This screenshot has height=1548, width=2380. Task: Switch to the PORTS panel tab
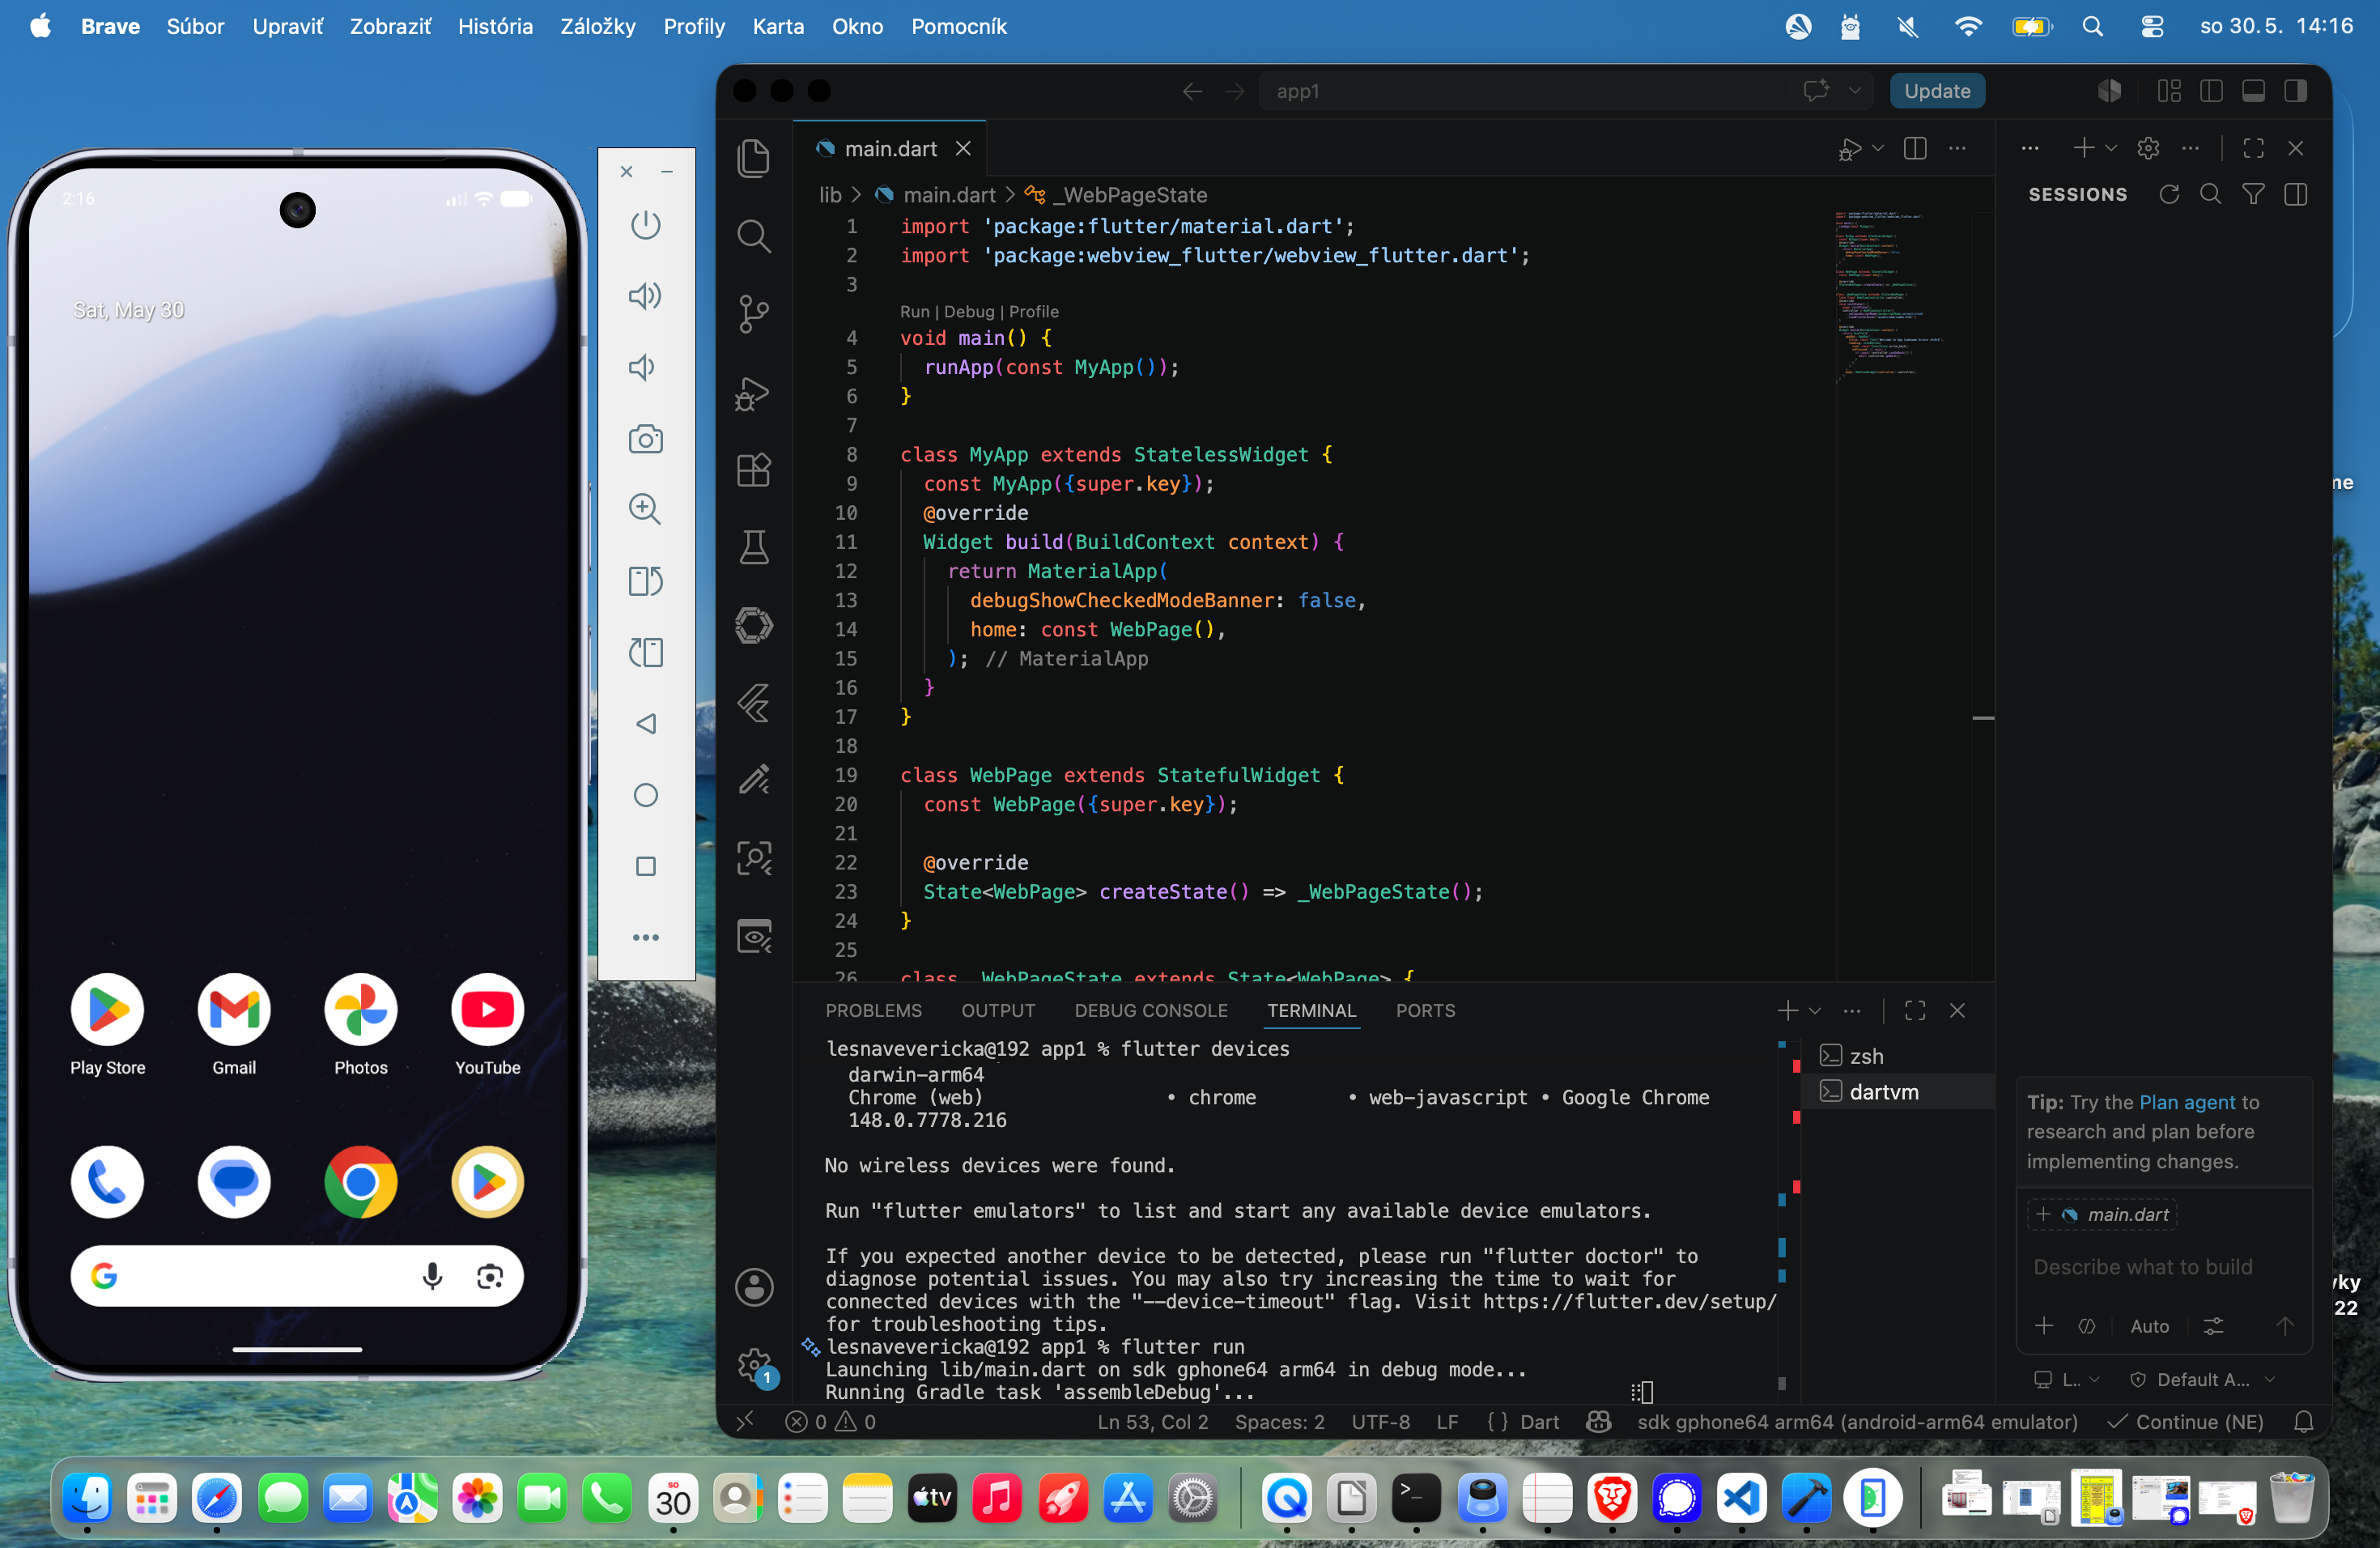coord(1425,1011)
